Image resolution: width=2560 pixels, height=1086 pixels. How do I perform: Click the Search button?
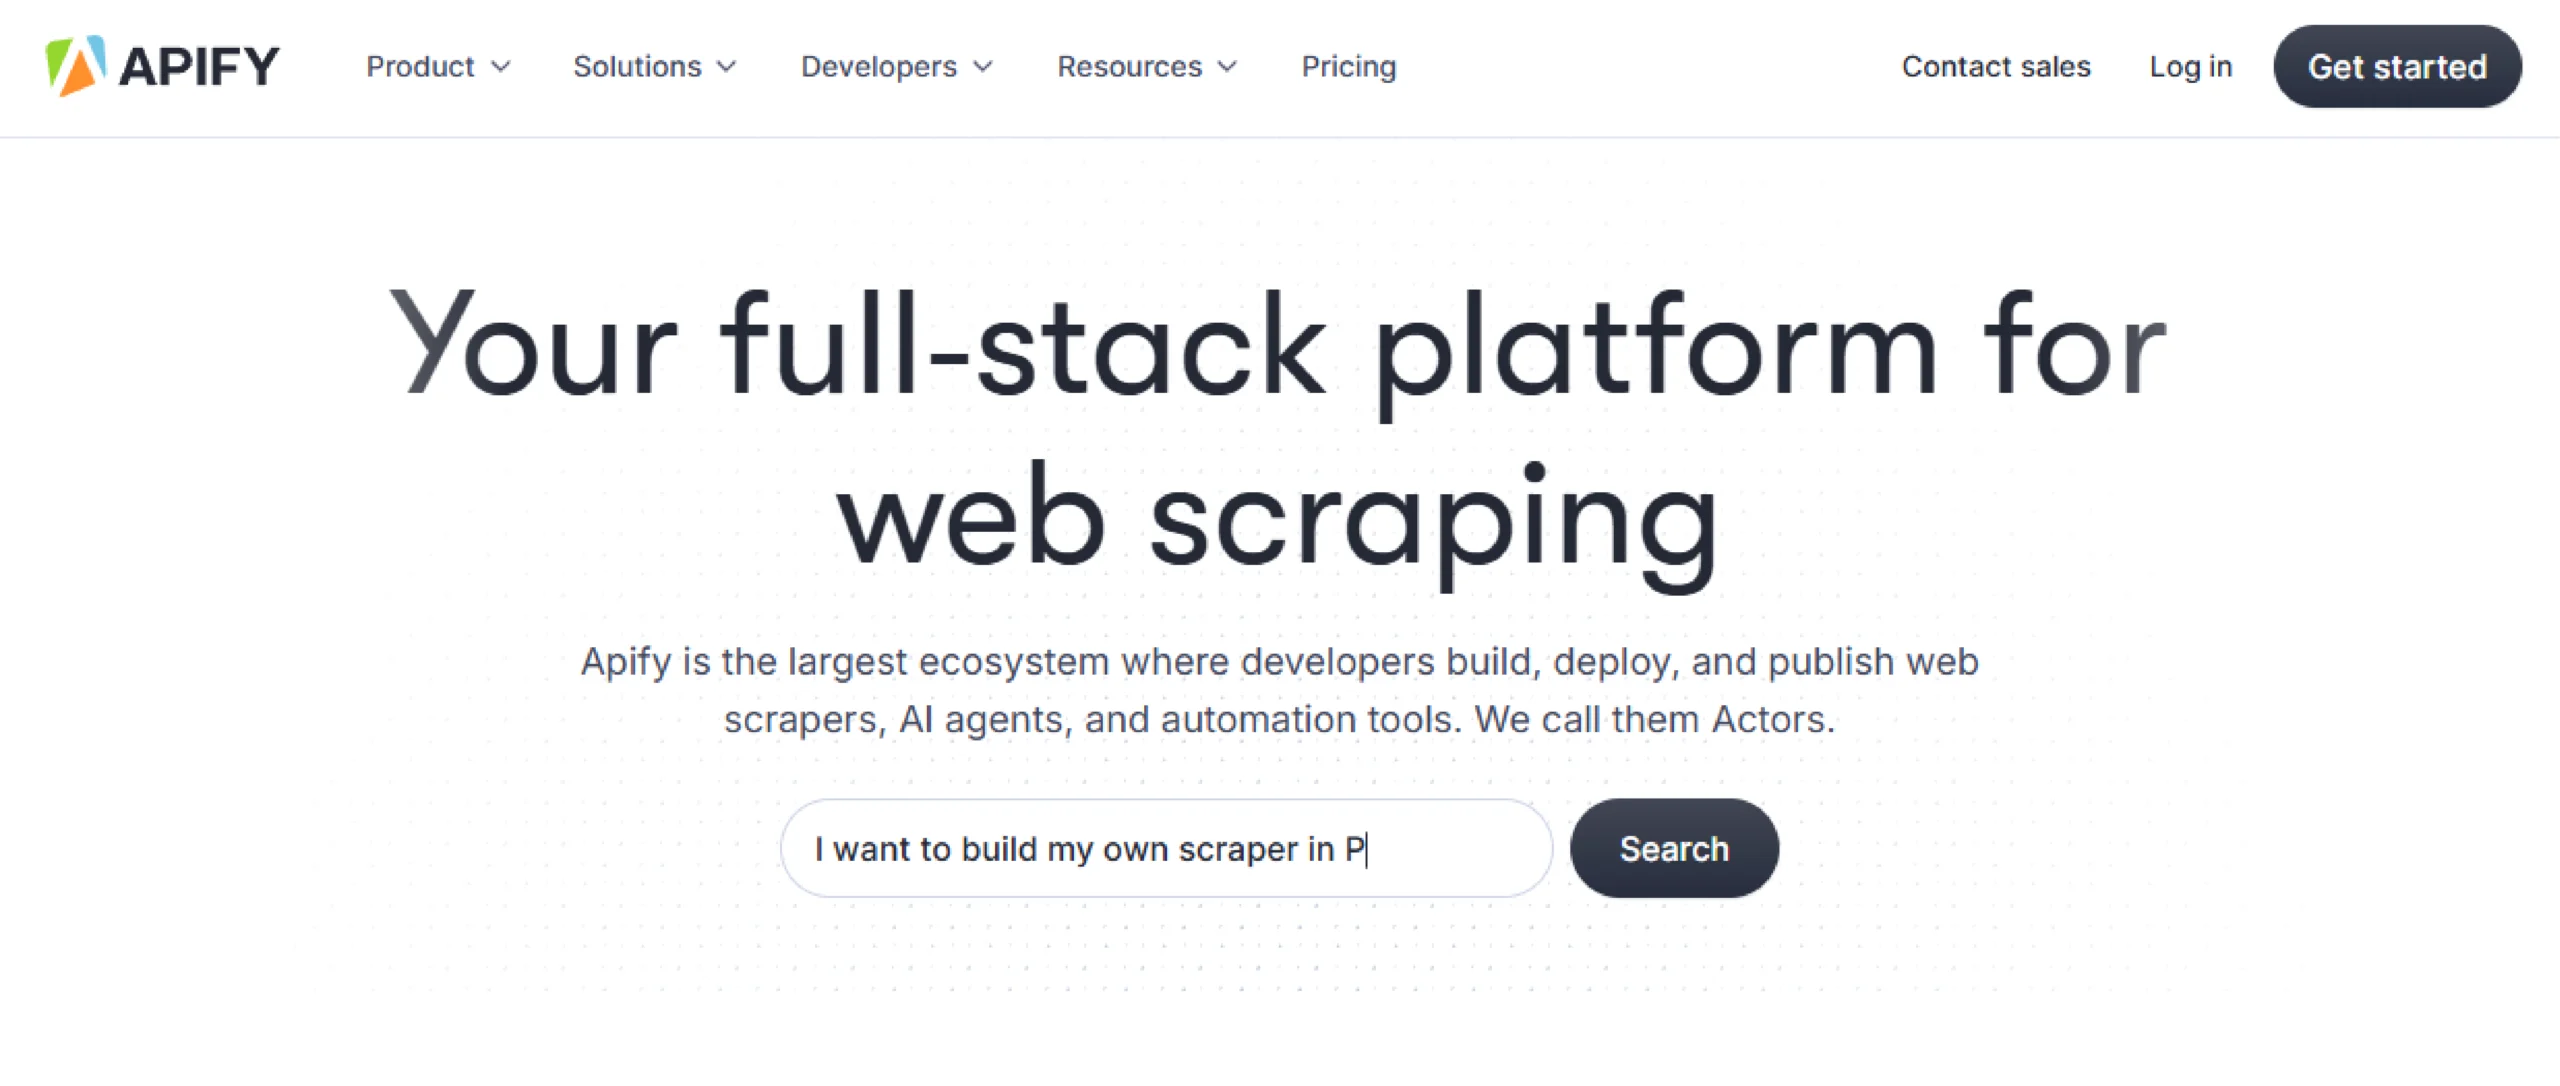click(x=1674, y=848)
